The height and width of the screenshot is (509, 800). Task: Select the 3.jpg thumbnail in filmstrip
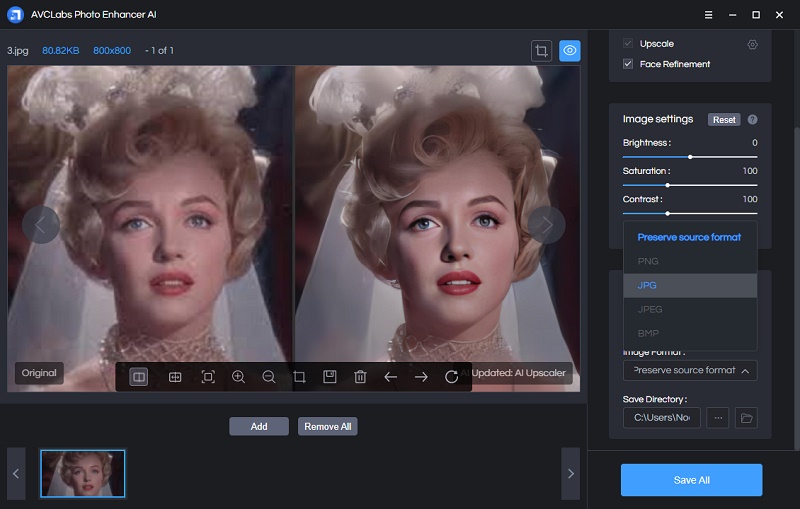[x=83, y=473]
